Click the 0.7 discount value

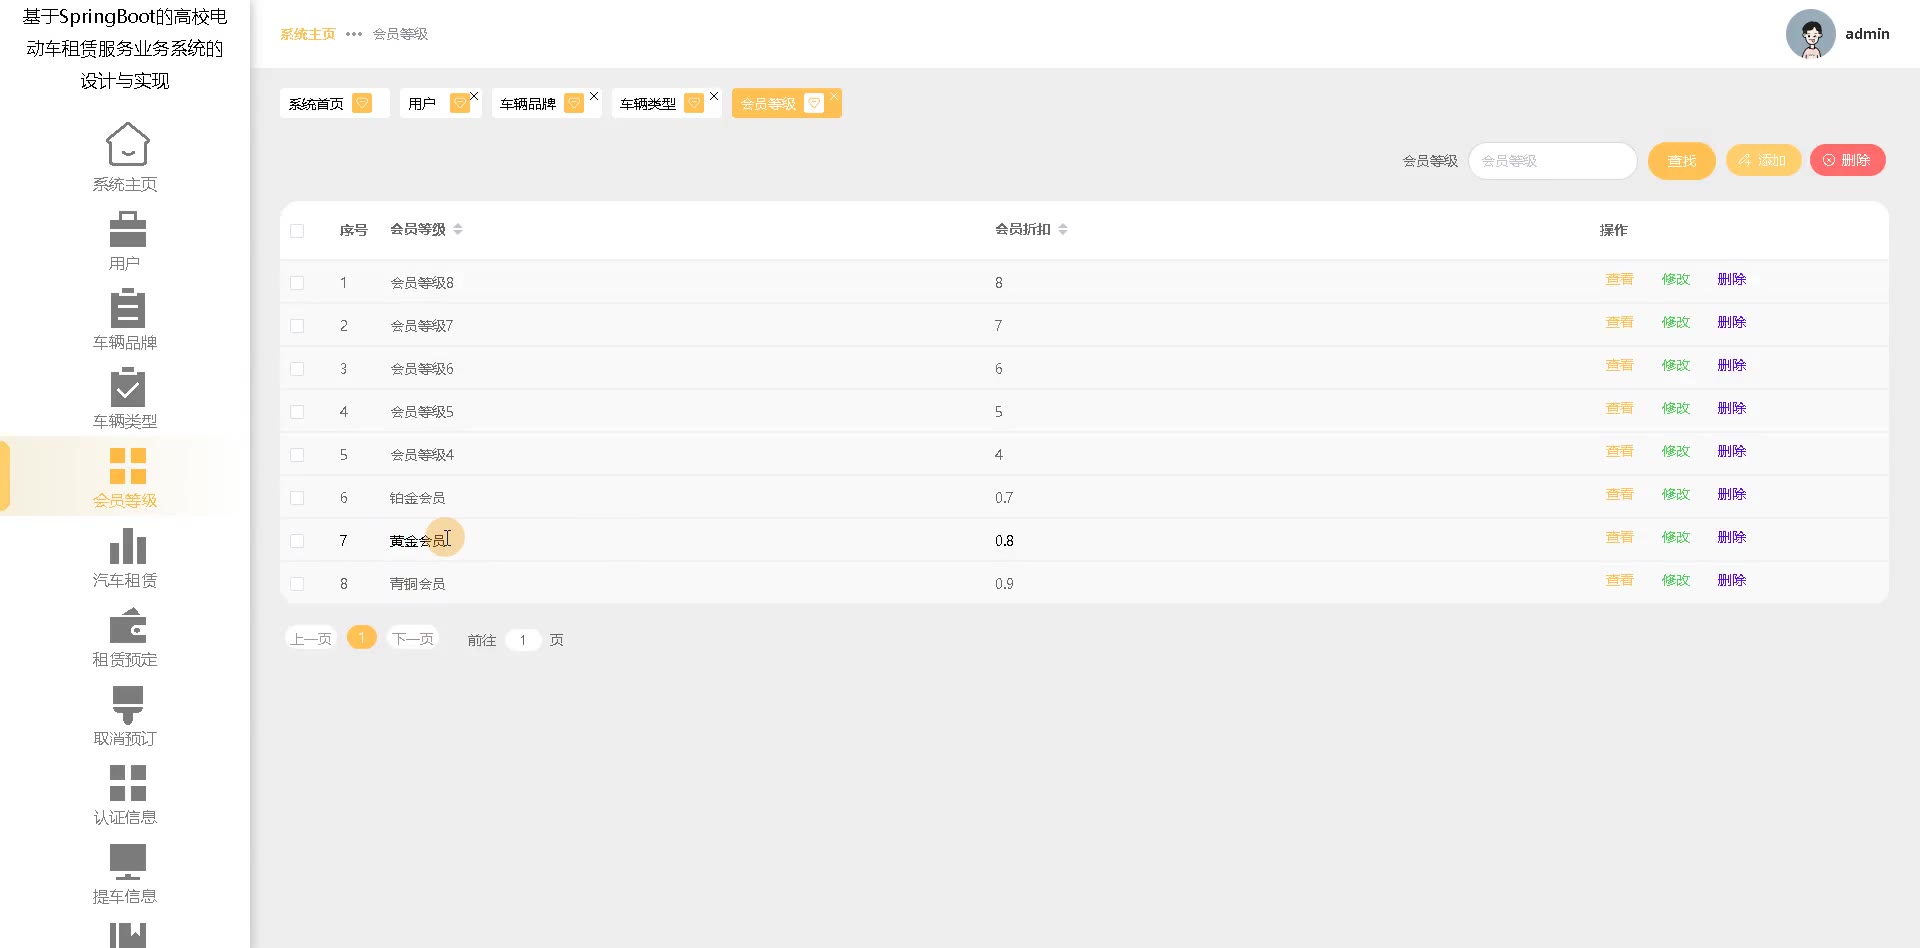(x=1004, y=498)
